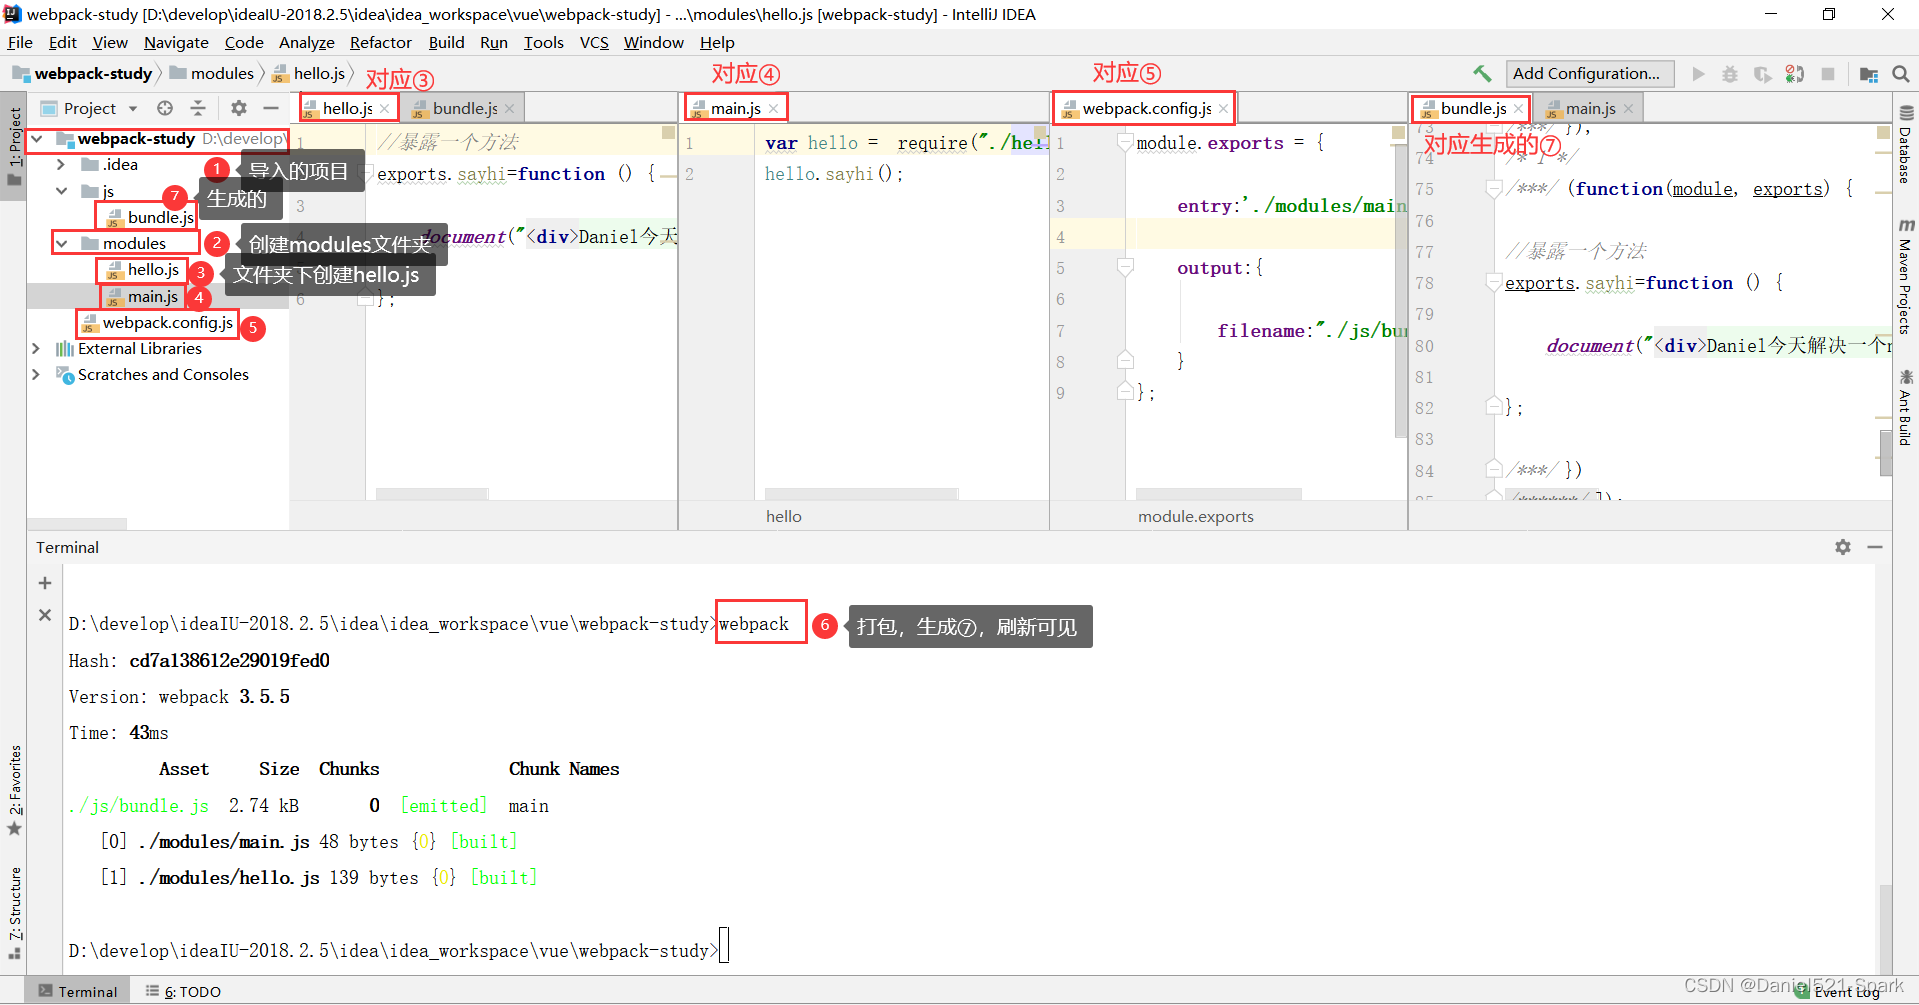Select bundle.js in project tree
Viewport: 1919px width, 1005px height.
[150, 217]
